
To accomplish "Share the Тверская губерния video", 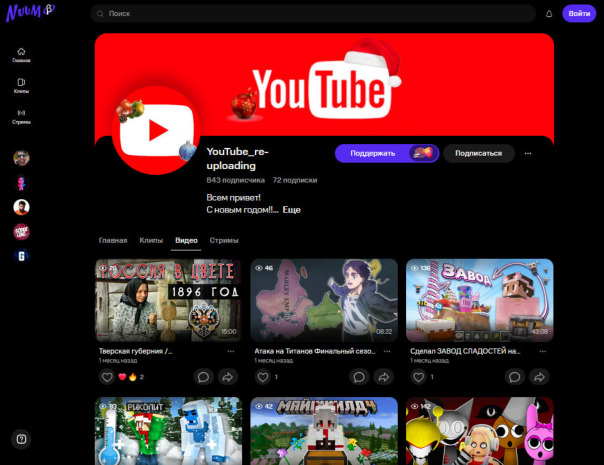I will click(x=228, y=377).
